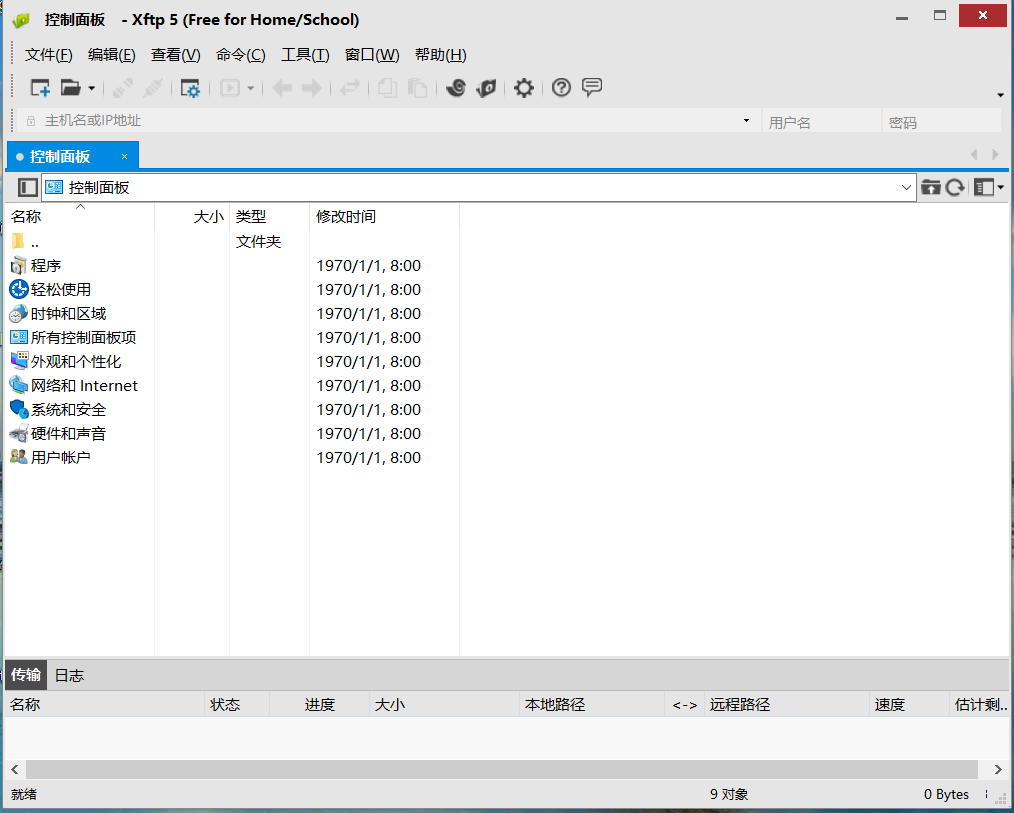Sort files by the 名称 column header
Image resolution: width=1014 pixels, height=813 pixels.
[80, 216]
